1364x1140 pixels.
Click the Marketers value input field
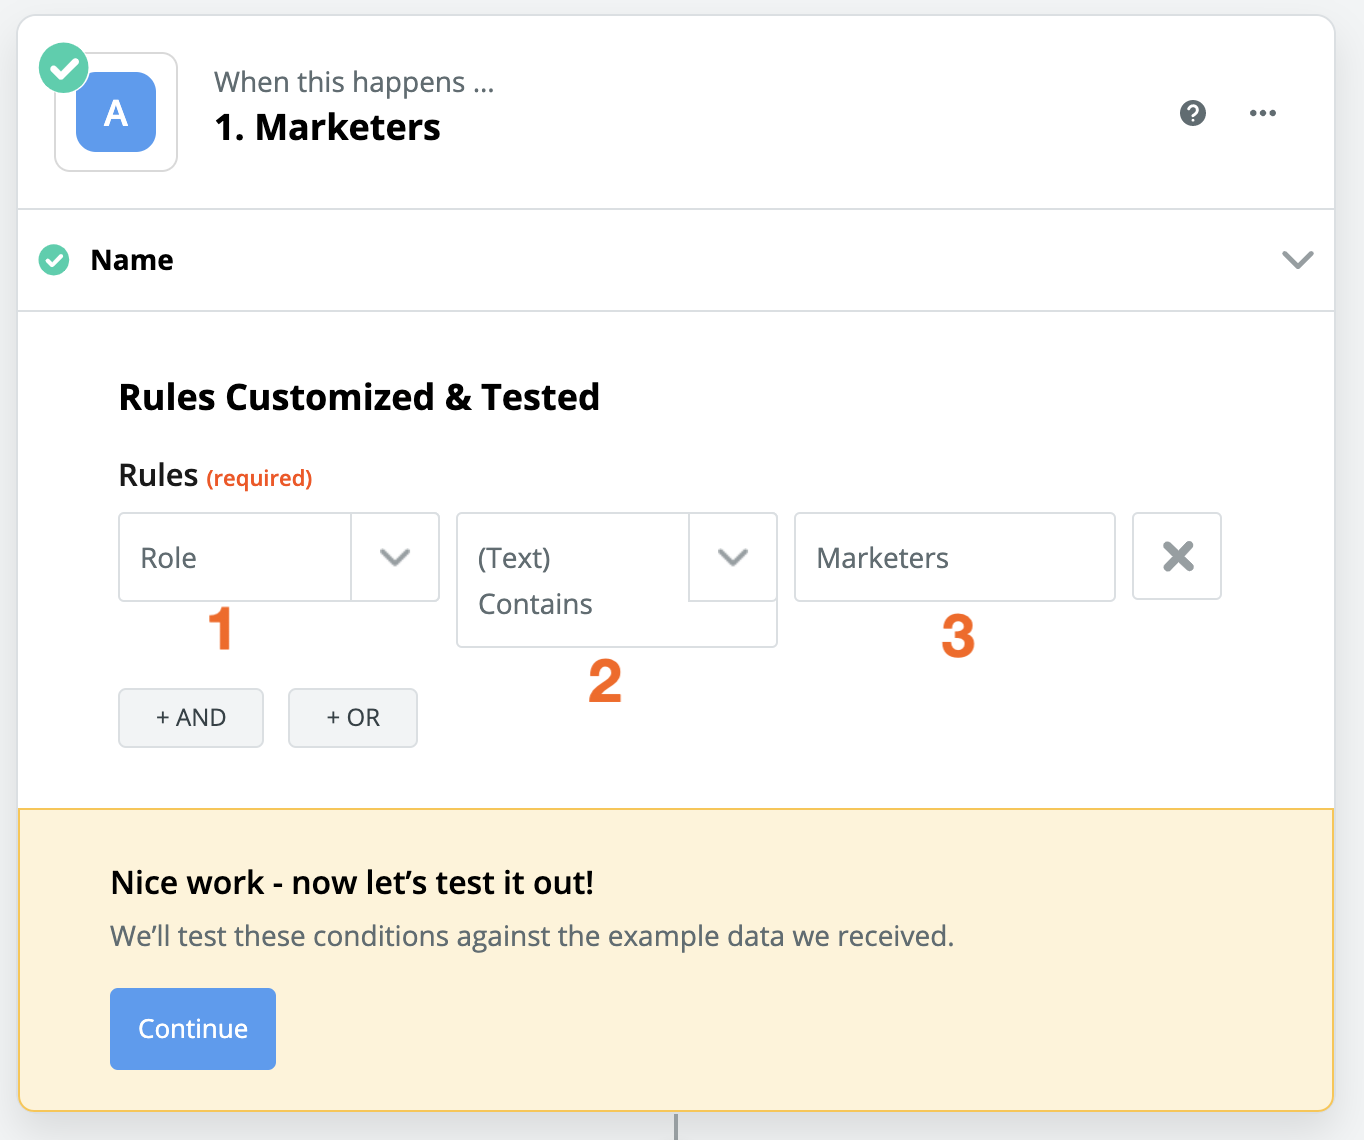click(x=954, y=557)
